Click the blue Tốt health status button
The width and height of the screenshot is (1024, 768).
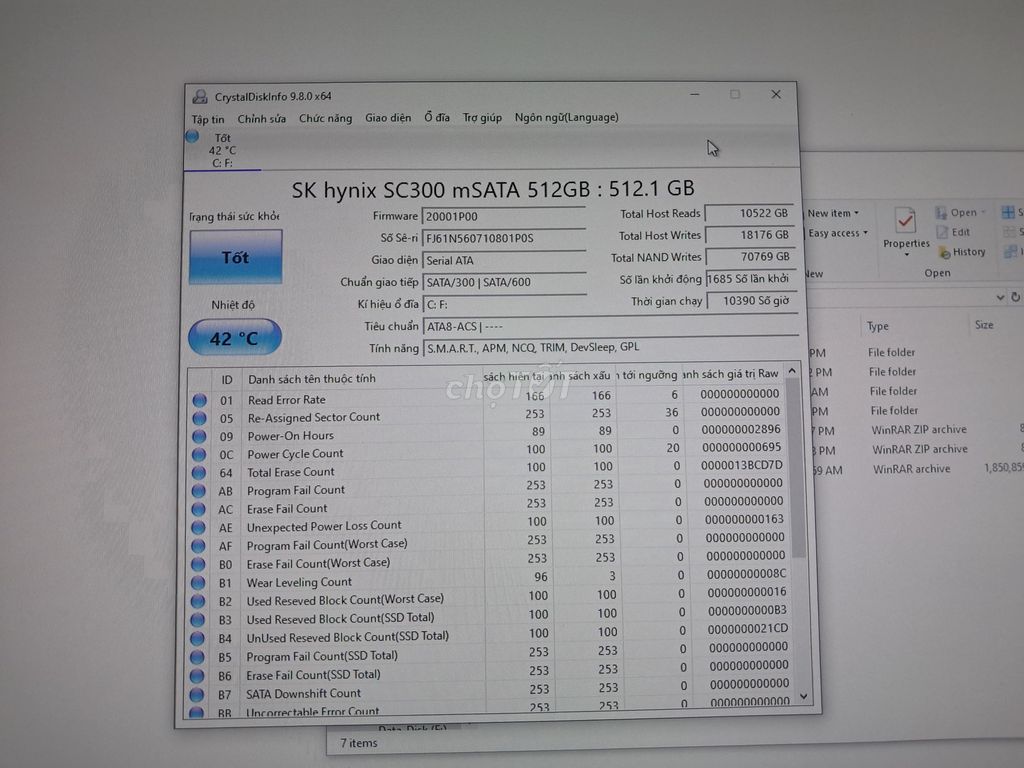235,257
